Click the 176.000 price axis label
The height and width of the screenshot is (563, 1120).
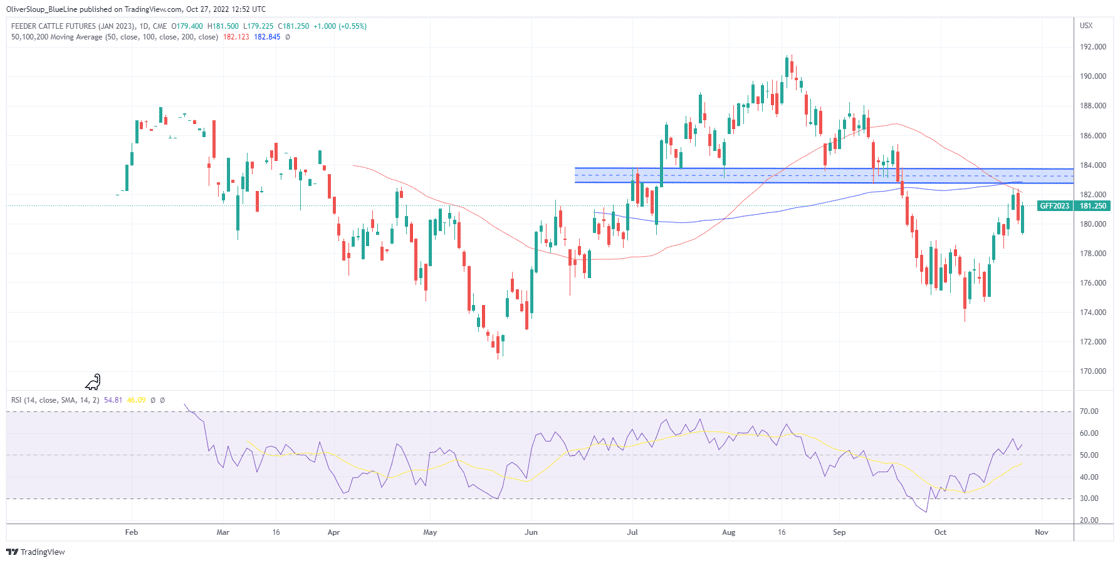pyautogui.click(x=1092, y=283)
